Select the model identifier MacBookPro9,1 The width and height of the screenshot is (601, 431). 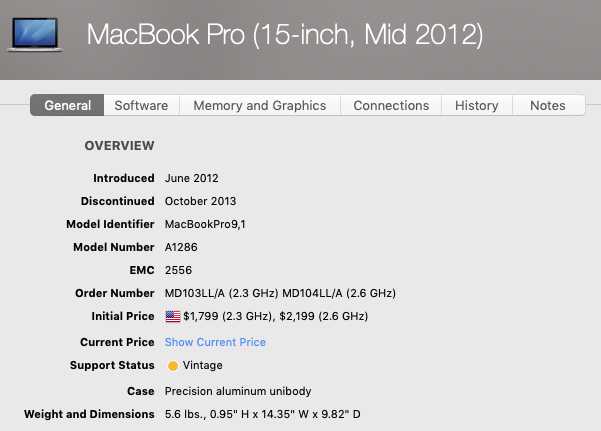(x=205, y=224)
